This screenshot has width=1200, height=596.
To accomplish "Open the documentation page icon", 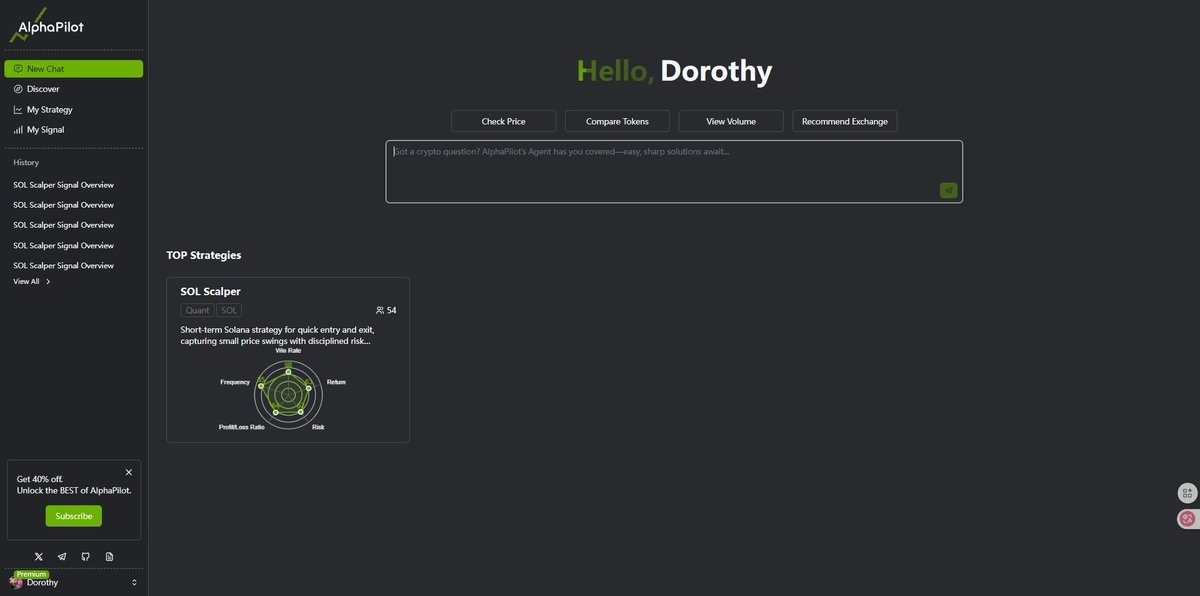I will [109, 556].
